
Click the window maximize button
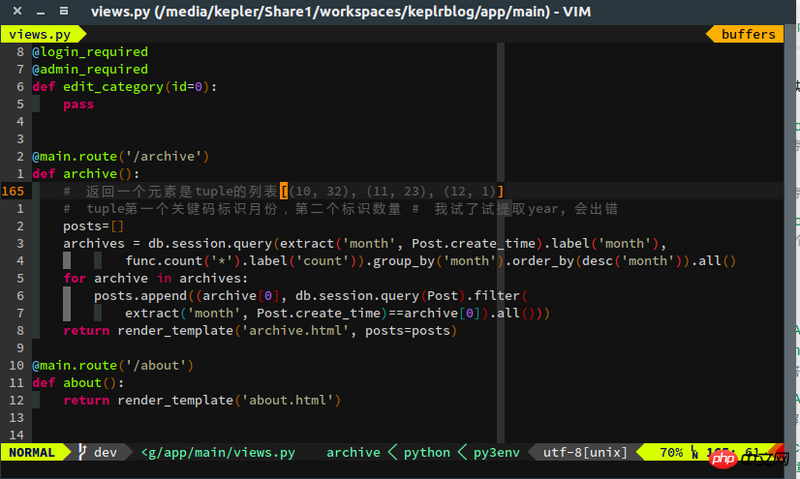coord(64,11)
